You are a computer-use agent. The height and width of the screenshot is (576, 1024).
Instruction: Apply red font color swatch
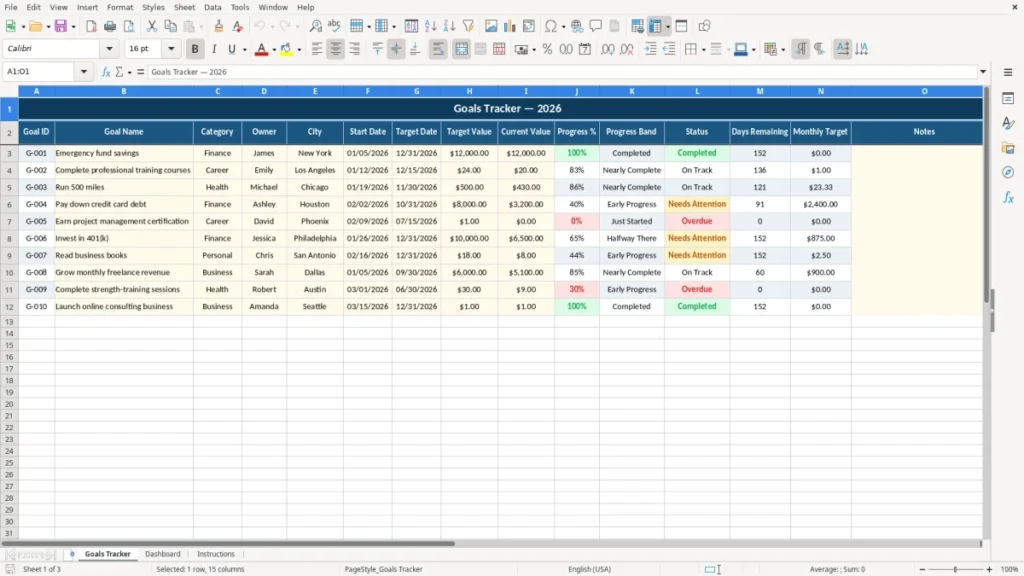point(261,49)
